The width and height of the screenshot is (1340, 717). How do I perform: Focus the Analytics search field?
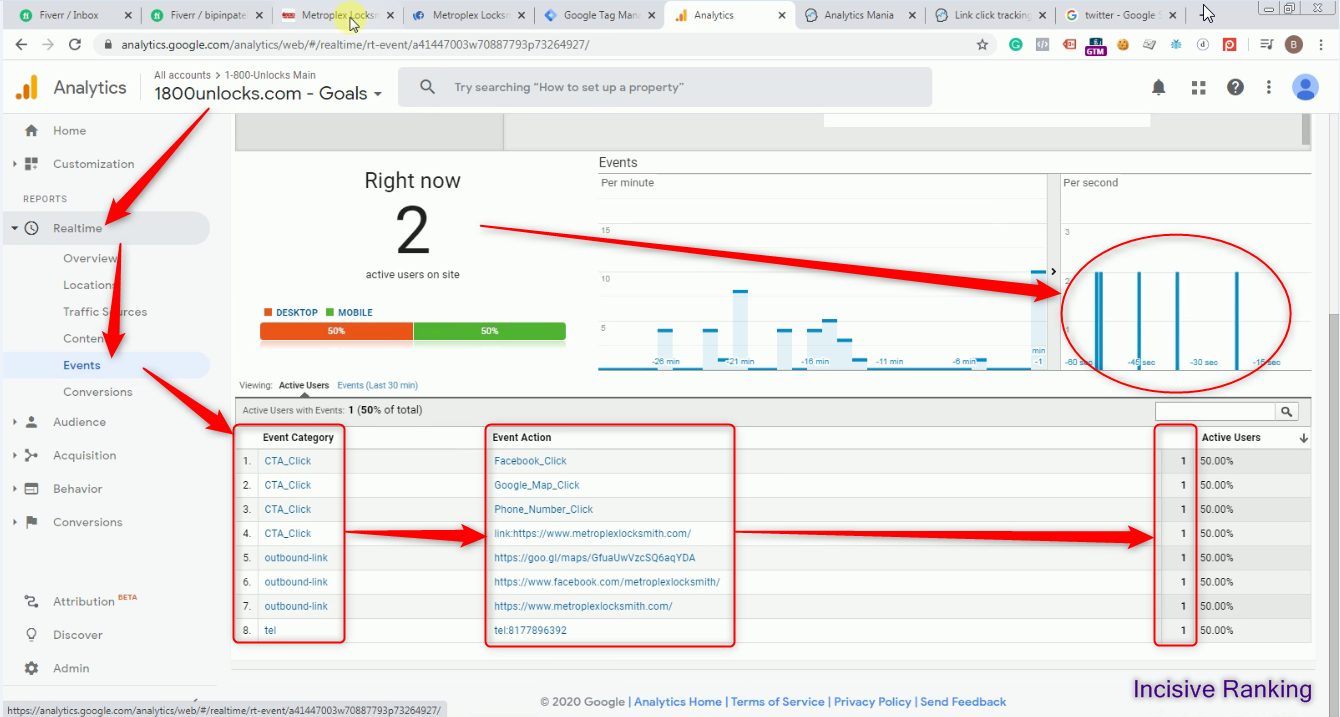pos(665,87)
